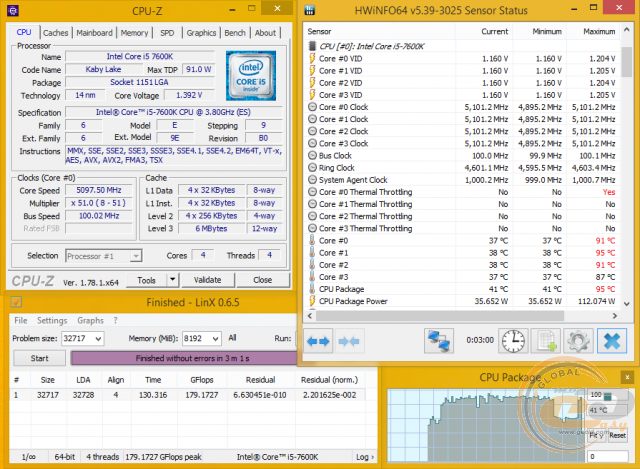Screen dimensions: 640x469
Task: Click the teal color swatch in graph panel
Action: 607,396
